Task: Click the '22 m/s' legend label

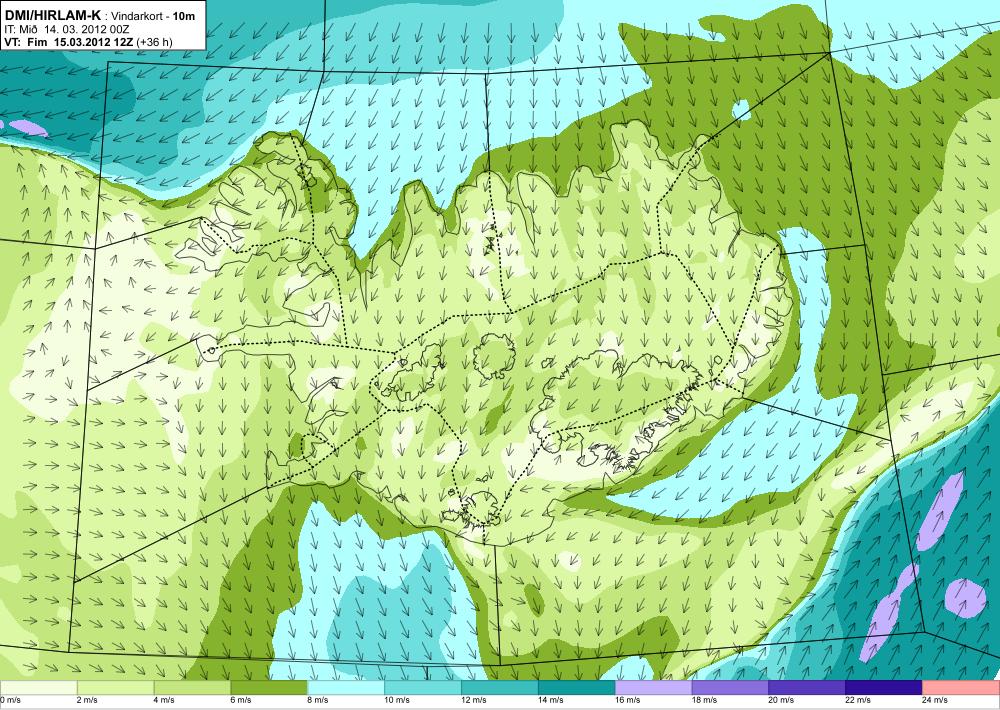Action: pos(858,700)
